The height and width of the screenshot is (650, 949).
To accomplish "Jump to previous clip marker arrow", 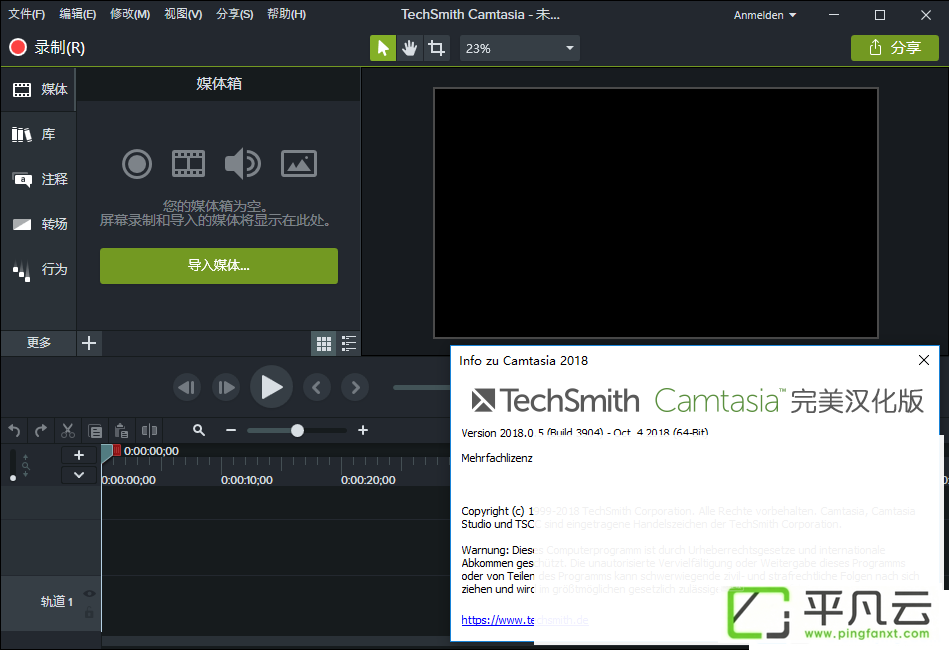I will click(317, 387).
